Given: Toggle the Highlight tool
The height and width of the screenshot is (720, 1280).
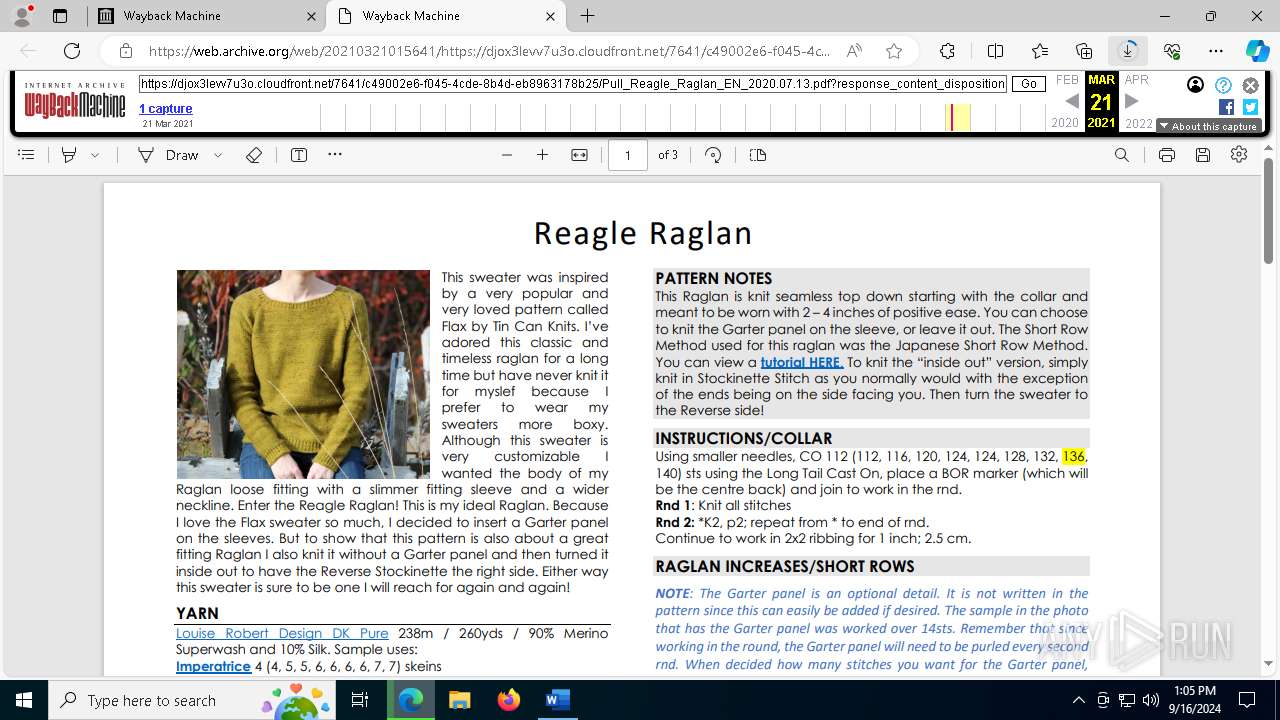Looking at the screenshot, I should [x=69, y=155].
